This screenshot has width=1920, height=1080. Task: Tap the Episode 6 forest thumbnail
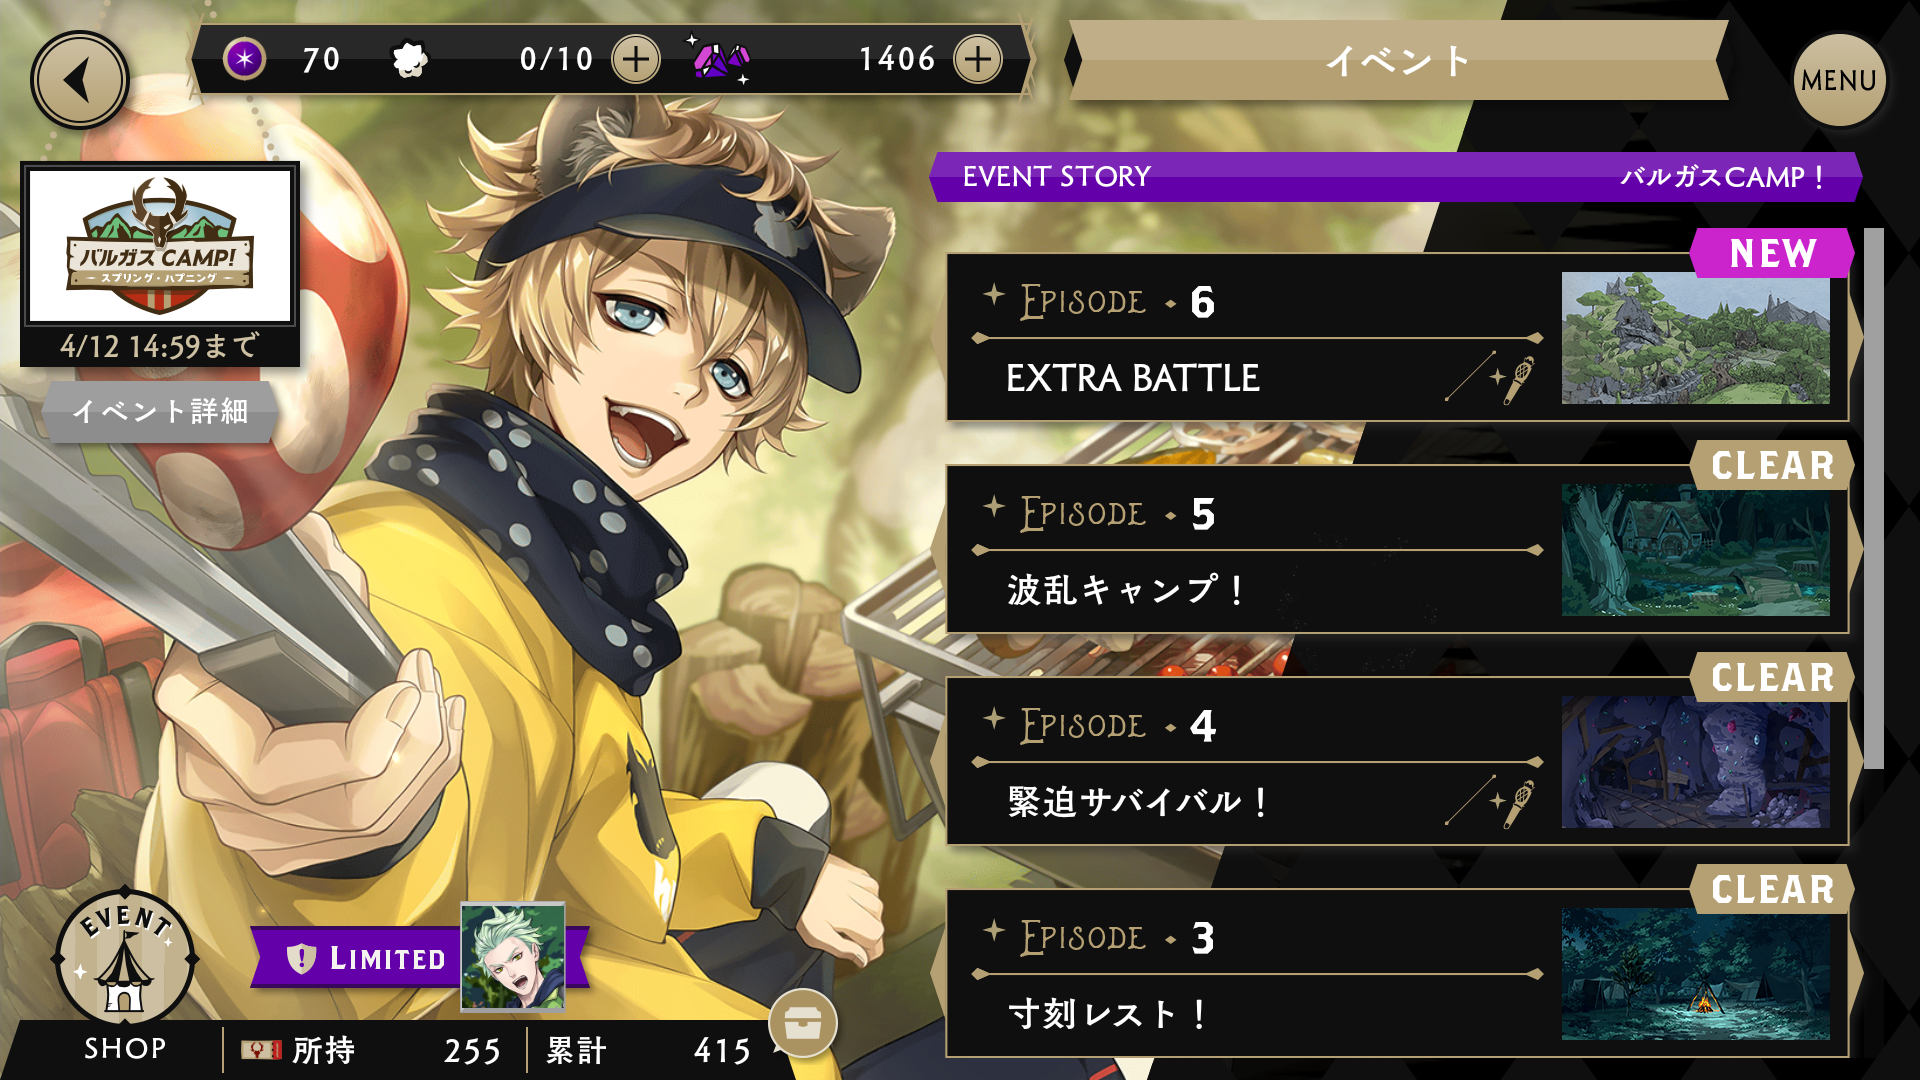tap(1696, 338)
